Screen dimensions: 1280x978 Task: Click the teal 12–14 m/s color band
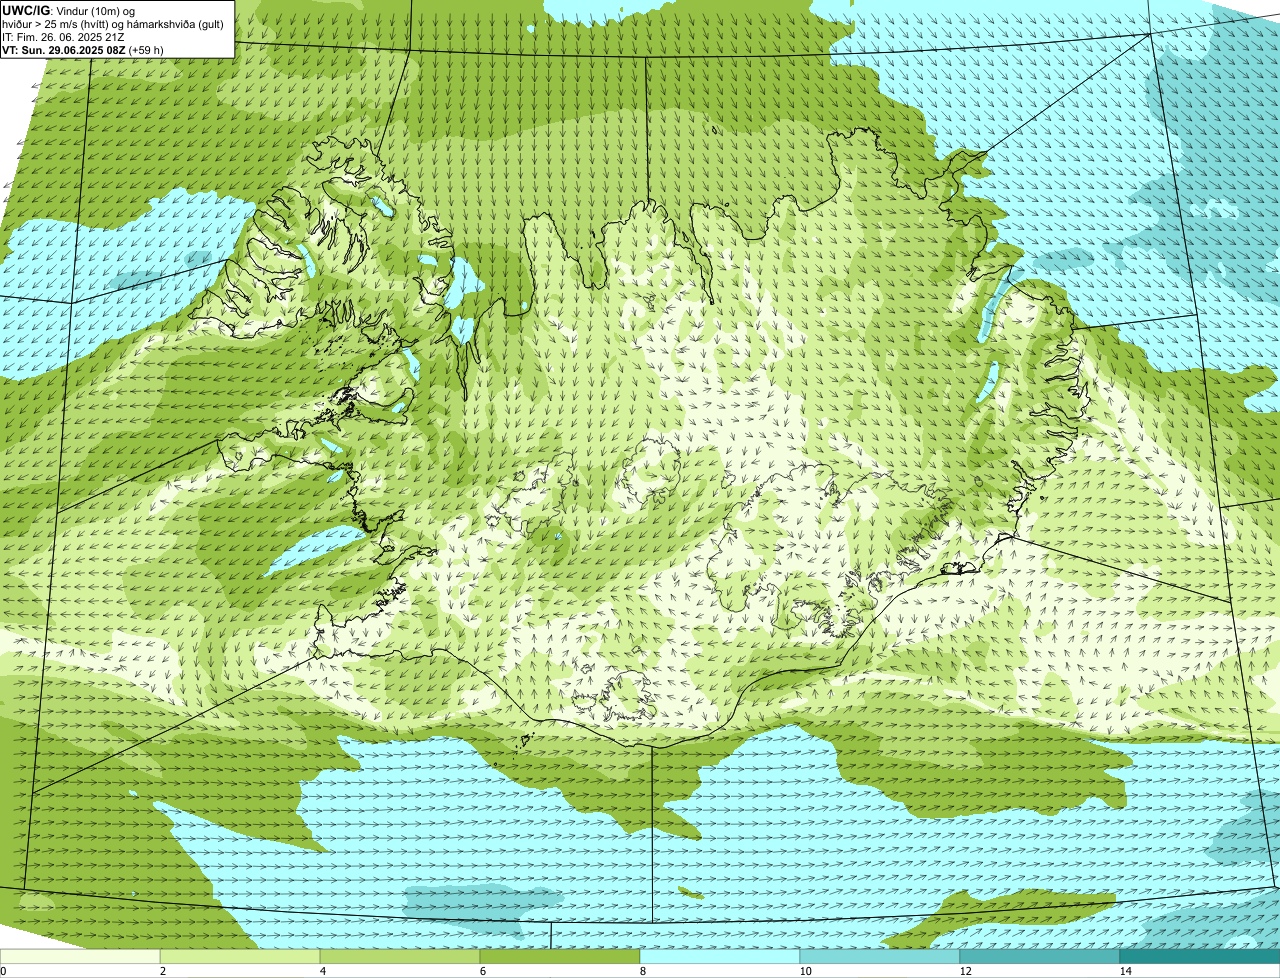(1040, 956)
